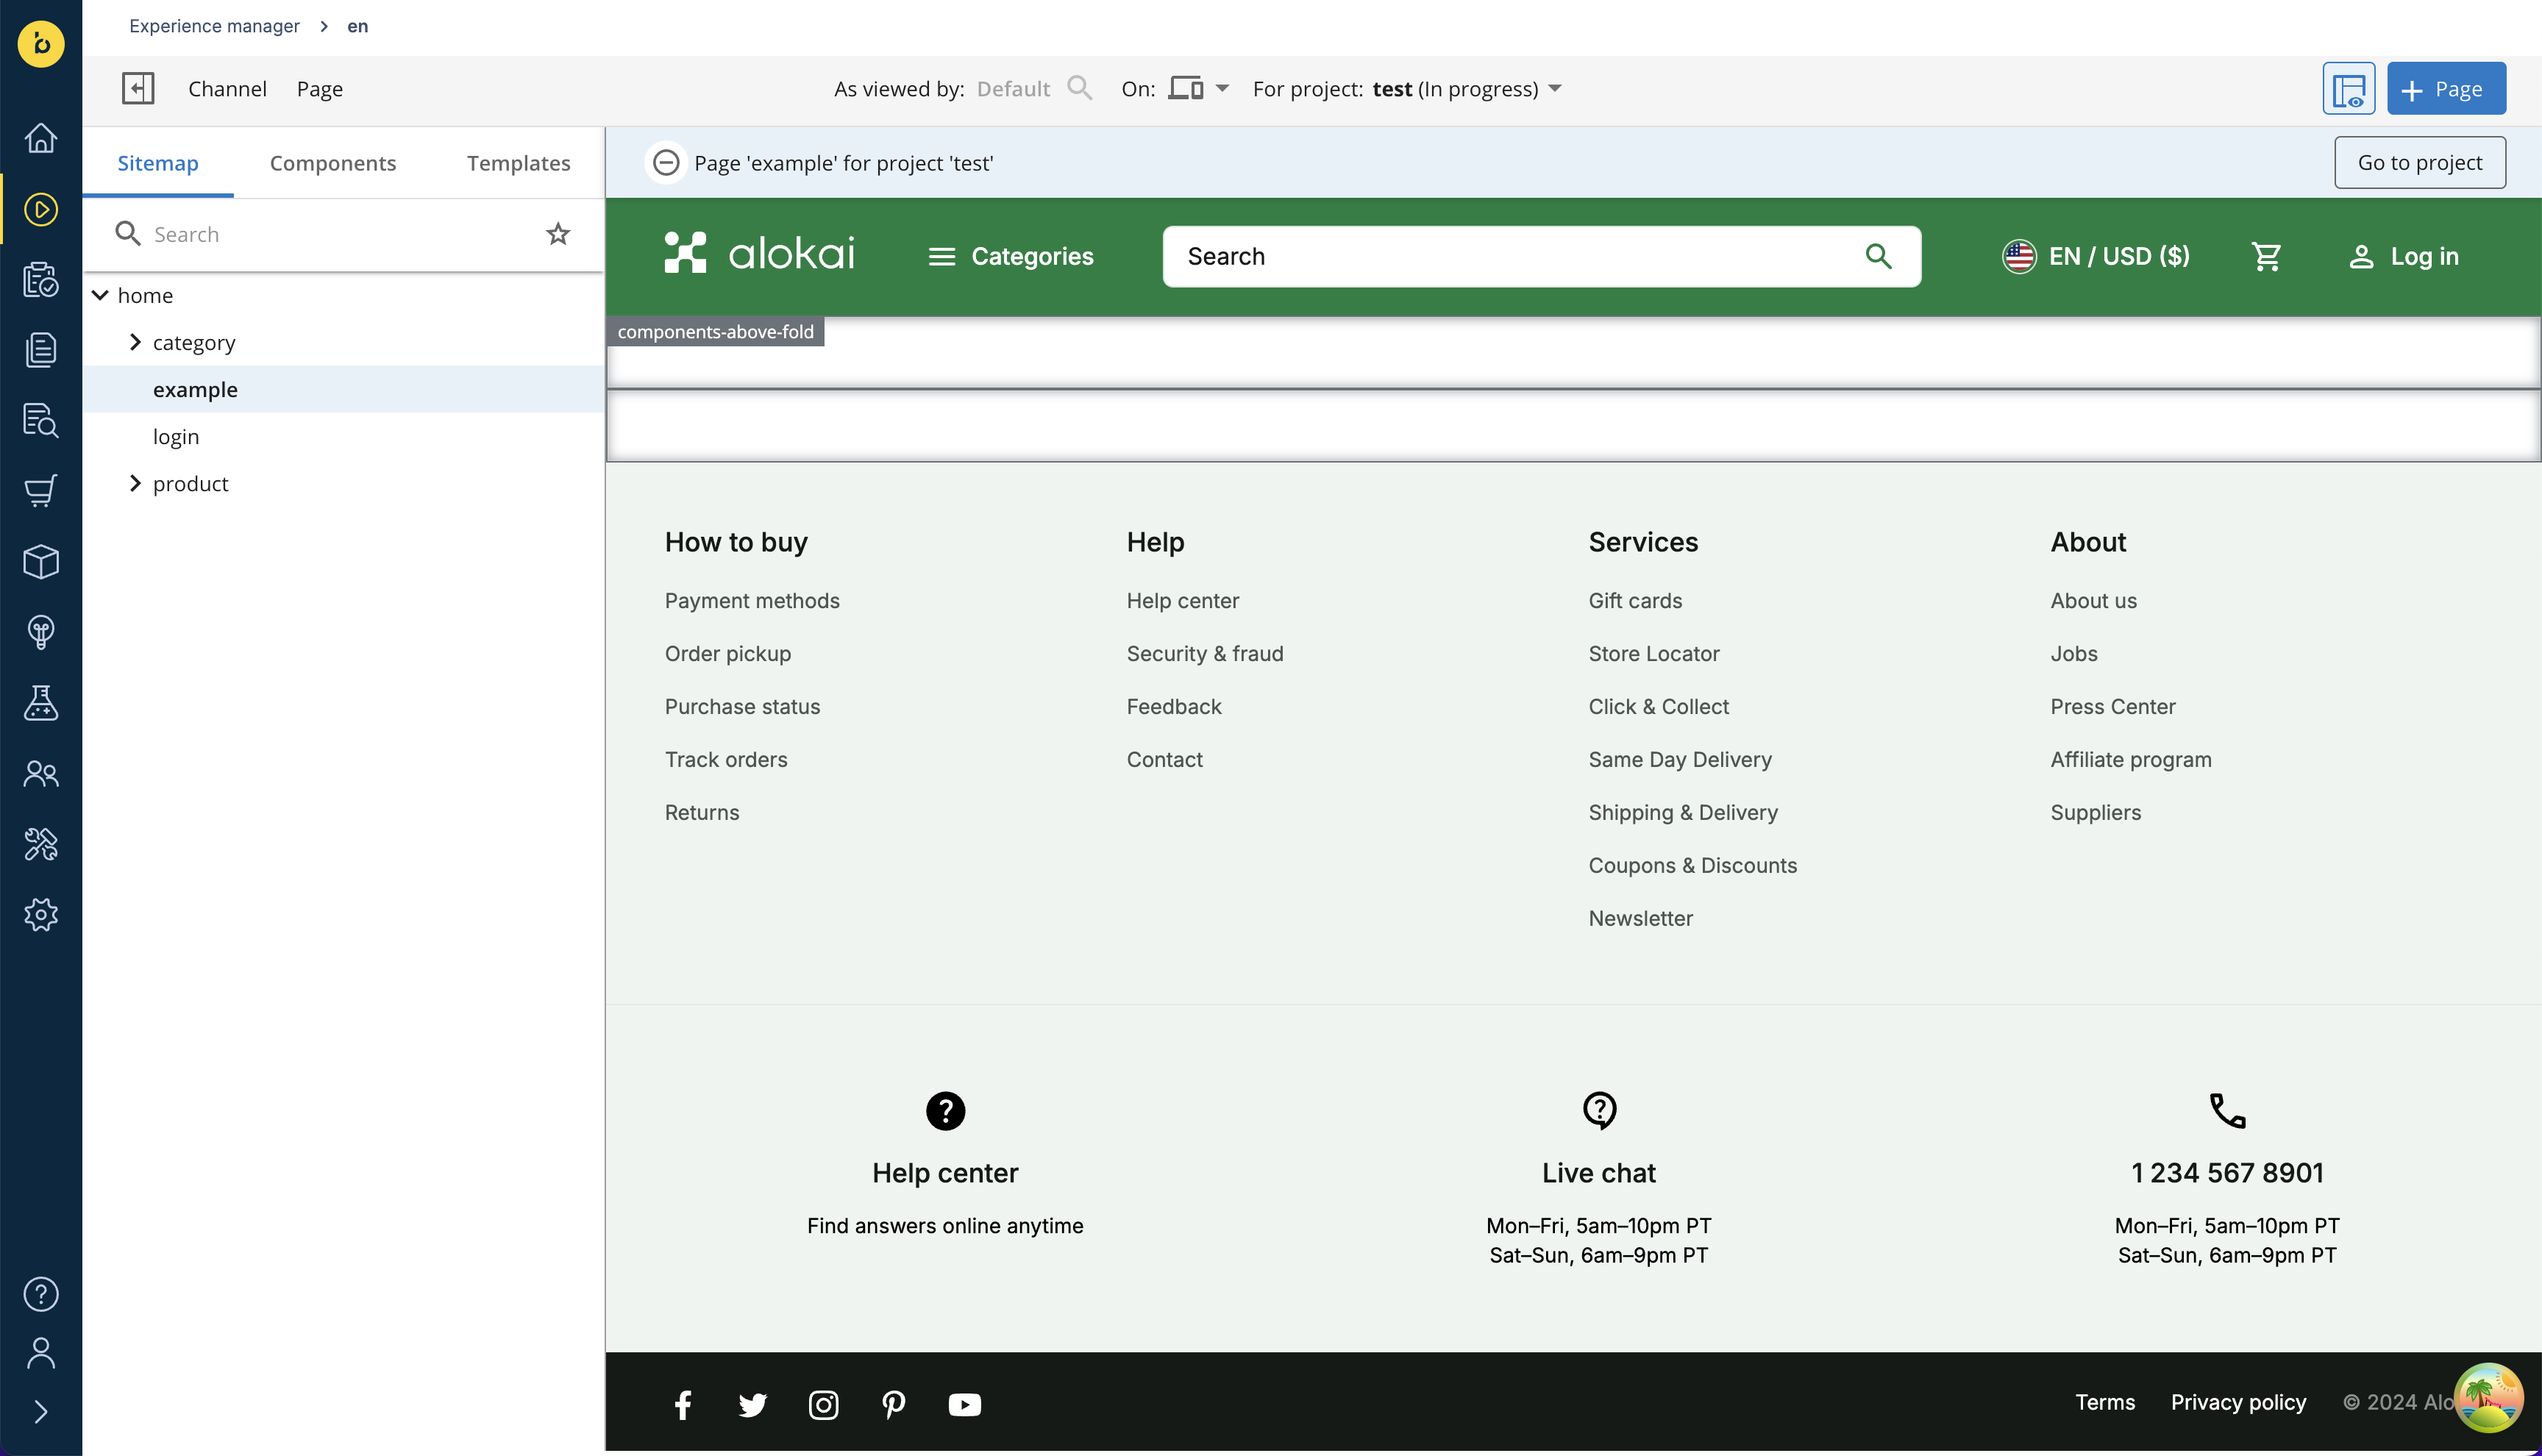The image size is (2542, 1456).
Task: Open the lightbulb insights icon
Action: tap(41, 632)
